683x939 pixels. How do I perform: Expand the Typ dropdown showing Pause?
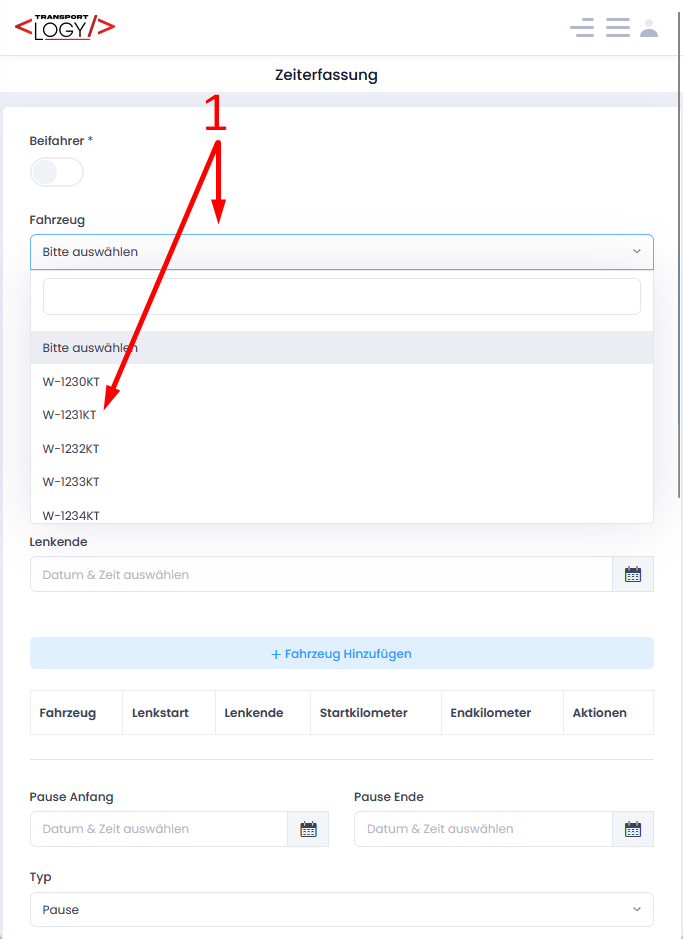(341, 910)
